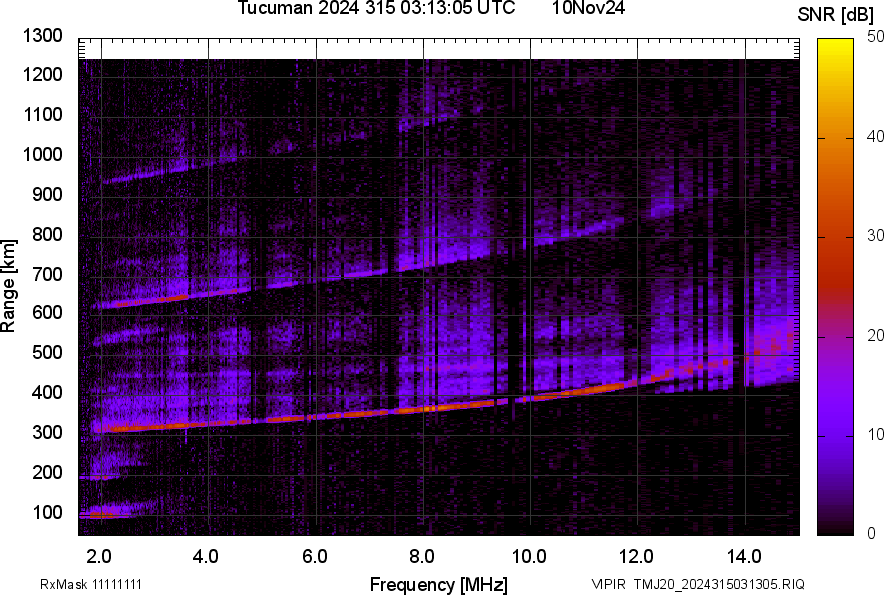
Task: Click the frequency tick label 10.0
Action: (528, 557)
